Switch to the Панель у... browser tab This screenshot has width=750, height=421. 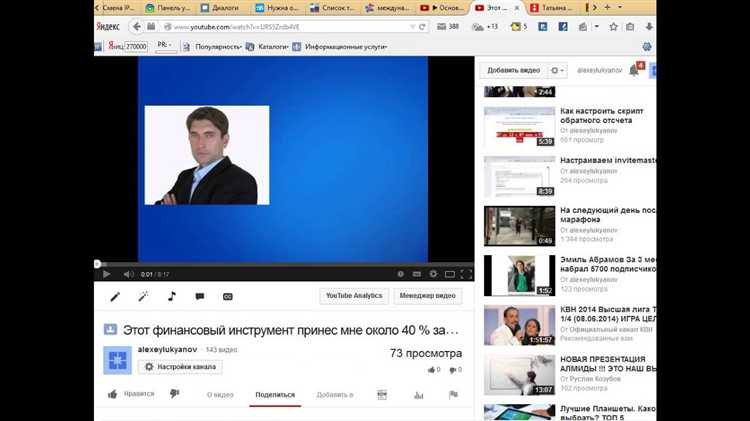(x=168, y=8)
